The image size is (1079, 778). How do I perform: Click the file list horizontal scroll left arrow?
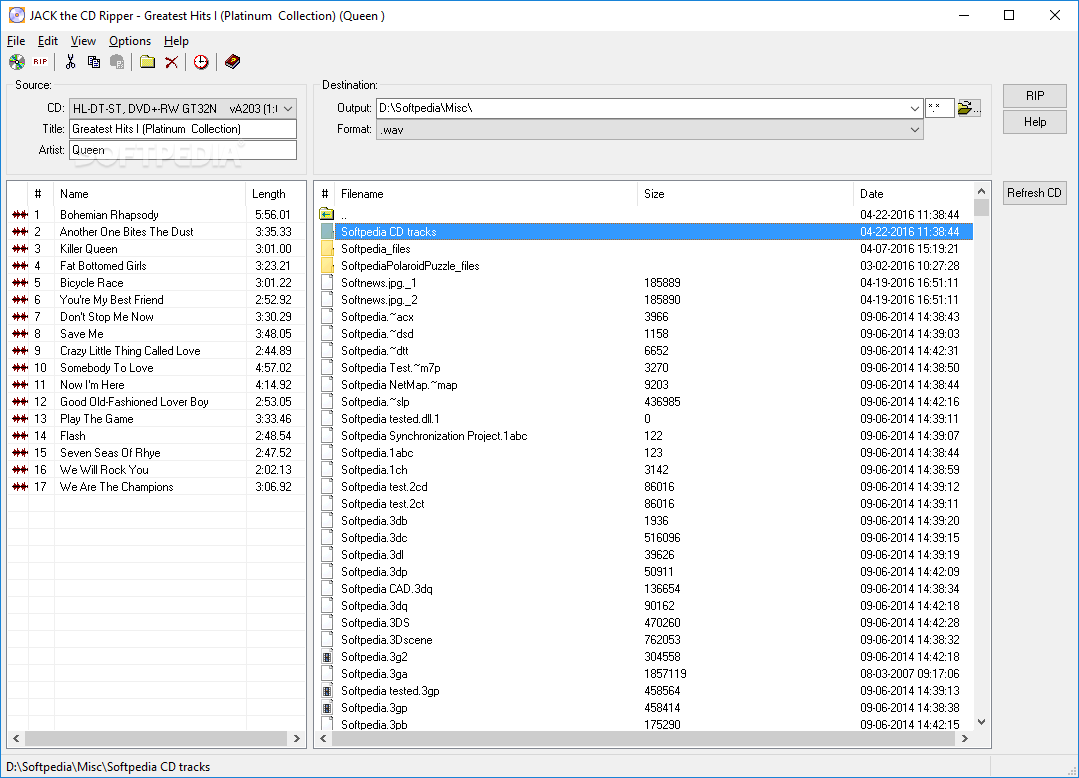tap(323, 738)
